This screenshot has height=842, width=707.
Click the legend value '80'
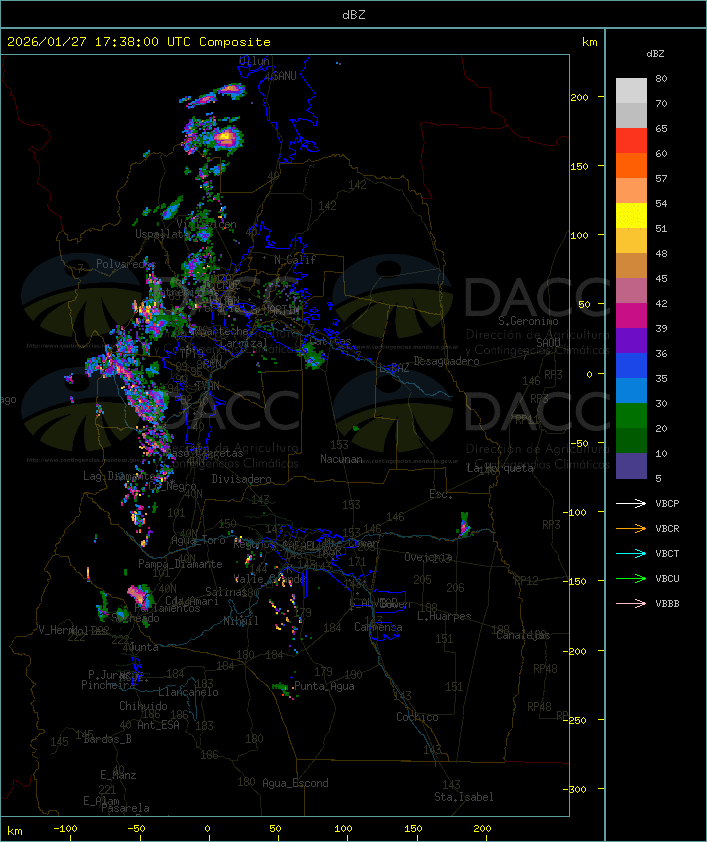click(x=661, y=78)
